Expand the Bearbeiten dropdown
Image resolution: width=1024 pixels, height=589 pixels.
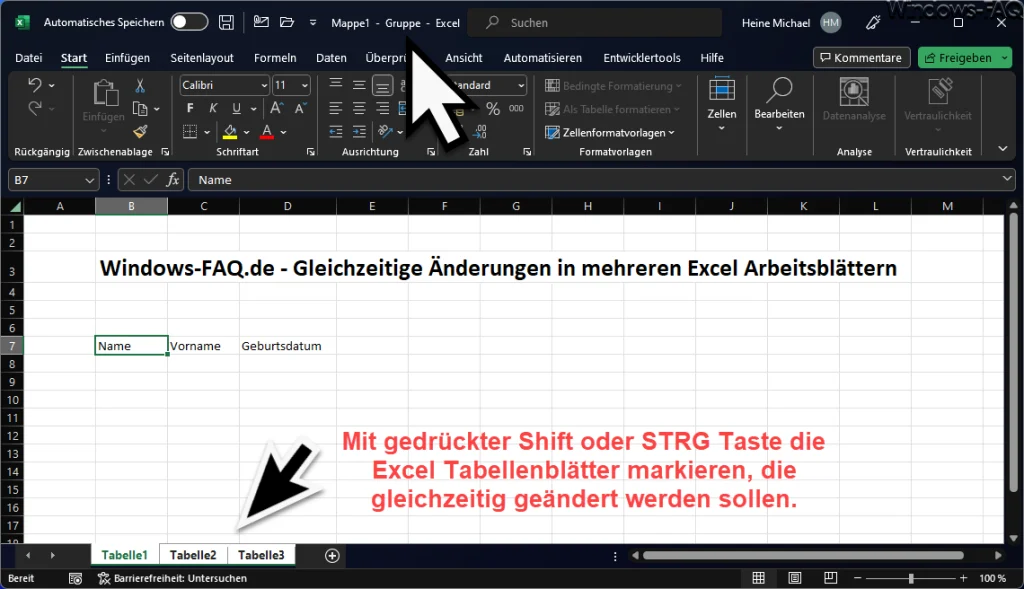(779, 128)
